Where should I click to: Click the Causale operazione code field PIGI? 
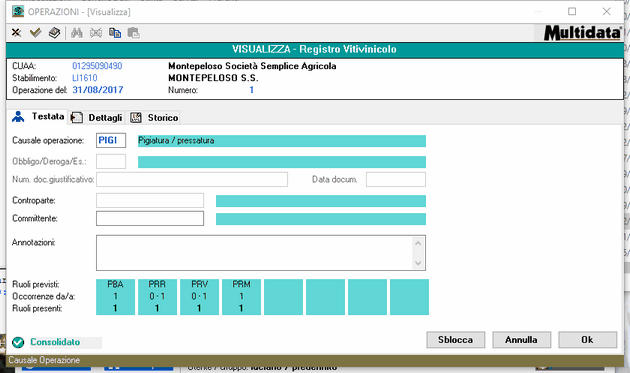pyautogui.click(x=111, y=140)
